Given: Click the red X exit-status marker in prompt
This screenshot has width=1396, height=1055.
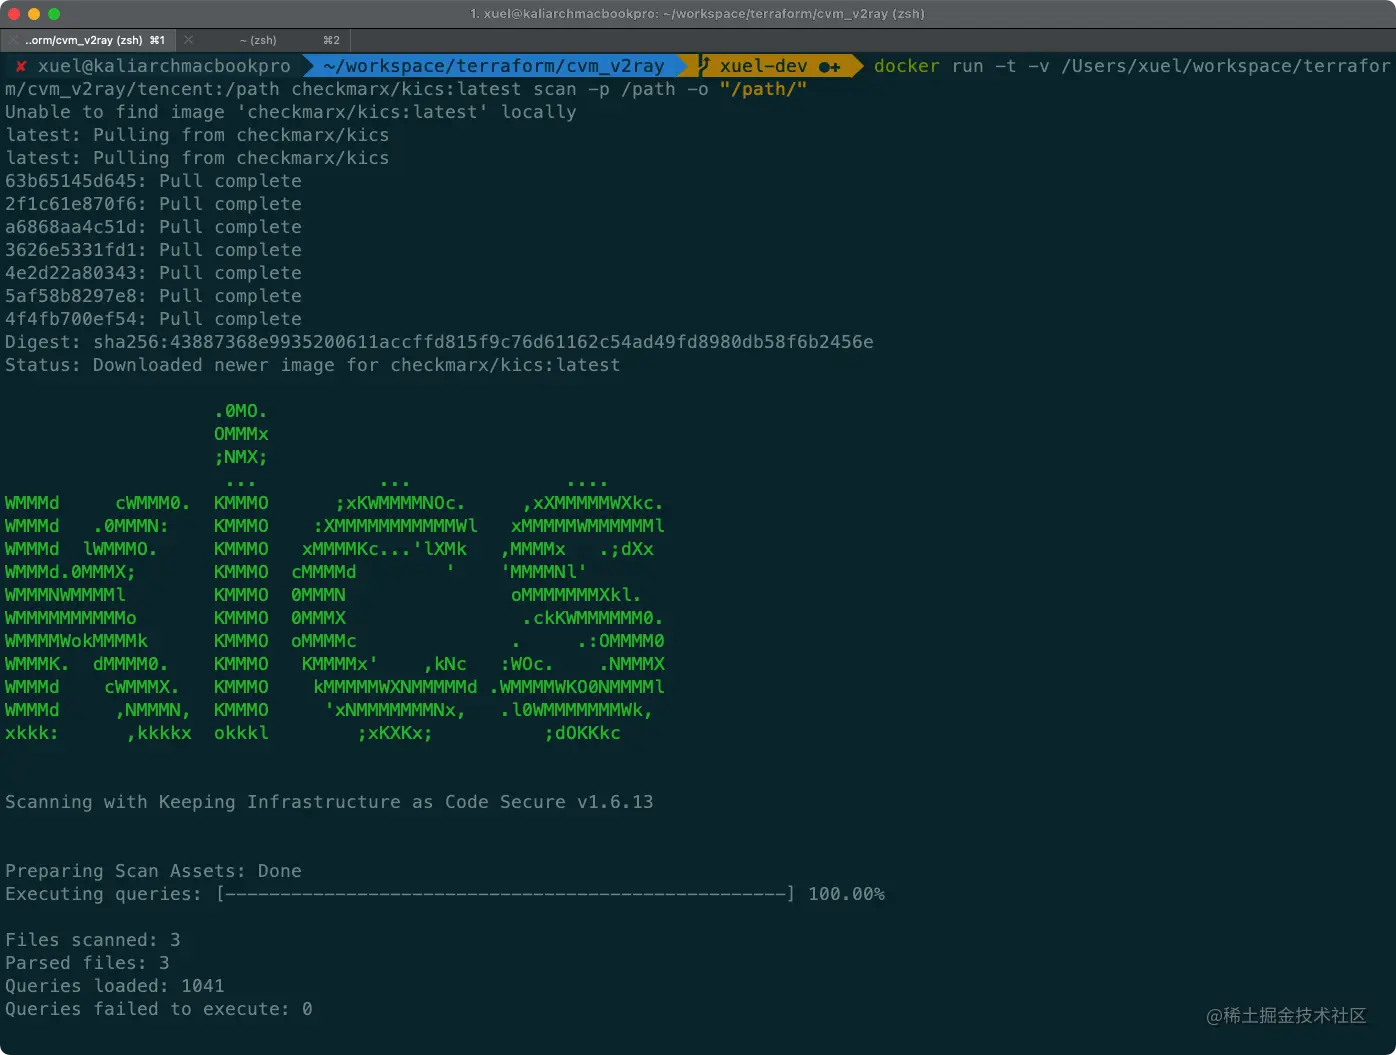Looking at the screenshot, I should (20, 66).
